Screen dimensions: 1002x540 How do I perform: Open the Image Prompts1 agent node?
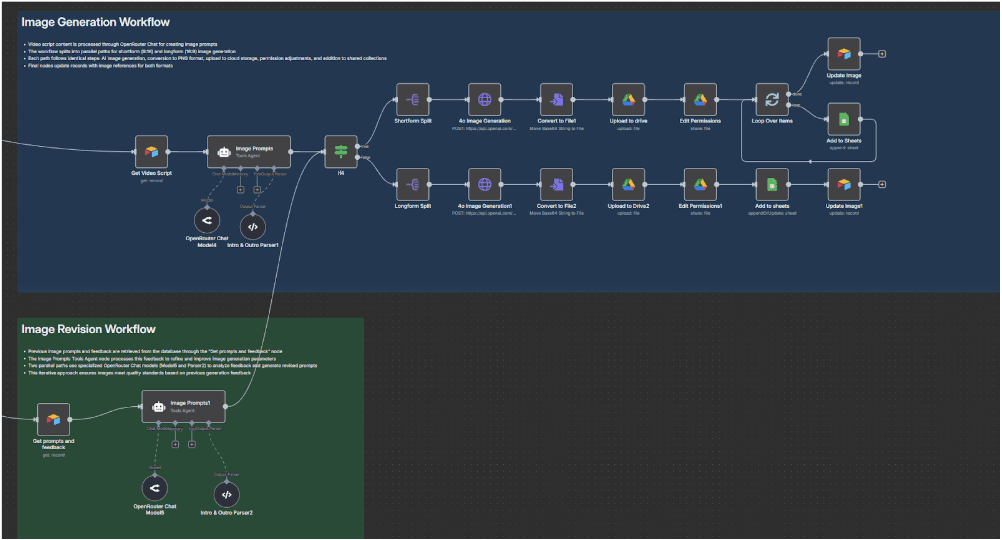[183, 406]
